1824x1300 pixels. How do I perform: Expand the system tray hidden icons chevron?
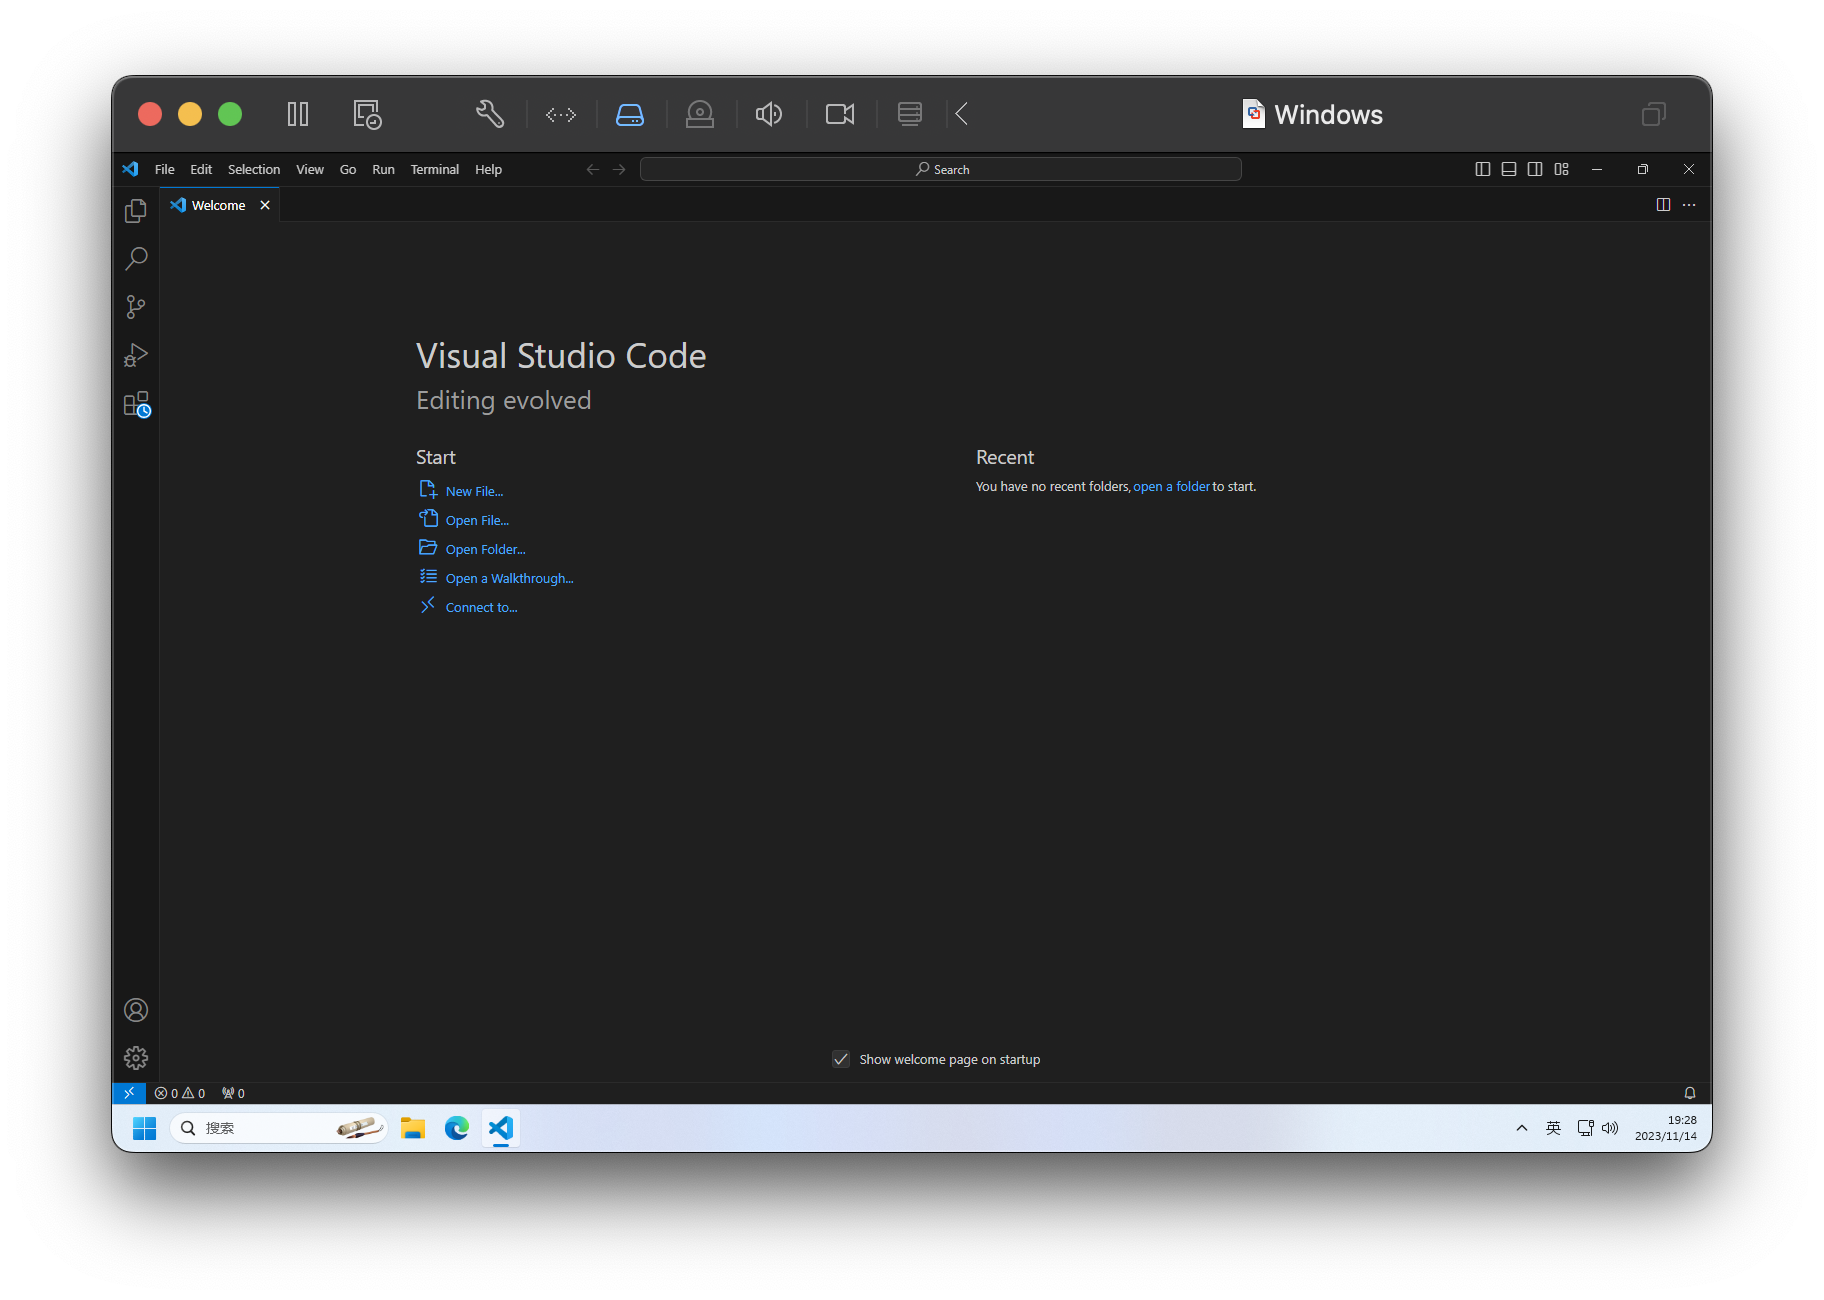[1522, 1128]
